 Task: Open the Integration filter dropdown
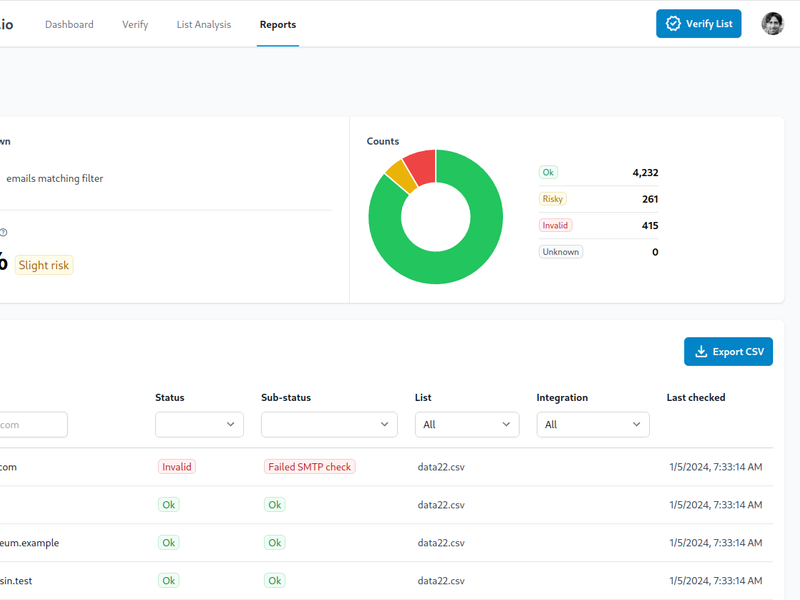pyautogui.click(x=593, y=425)
